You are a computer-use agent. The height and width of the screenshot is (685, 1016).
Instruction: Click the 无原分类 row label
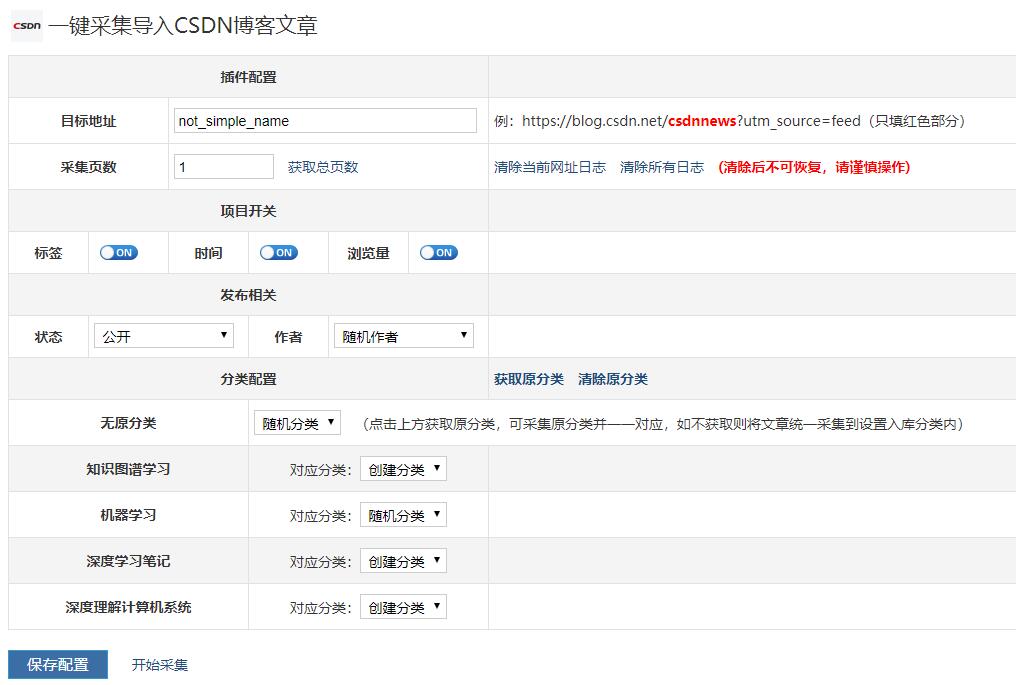point(128,423)
